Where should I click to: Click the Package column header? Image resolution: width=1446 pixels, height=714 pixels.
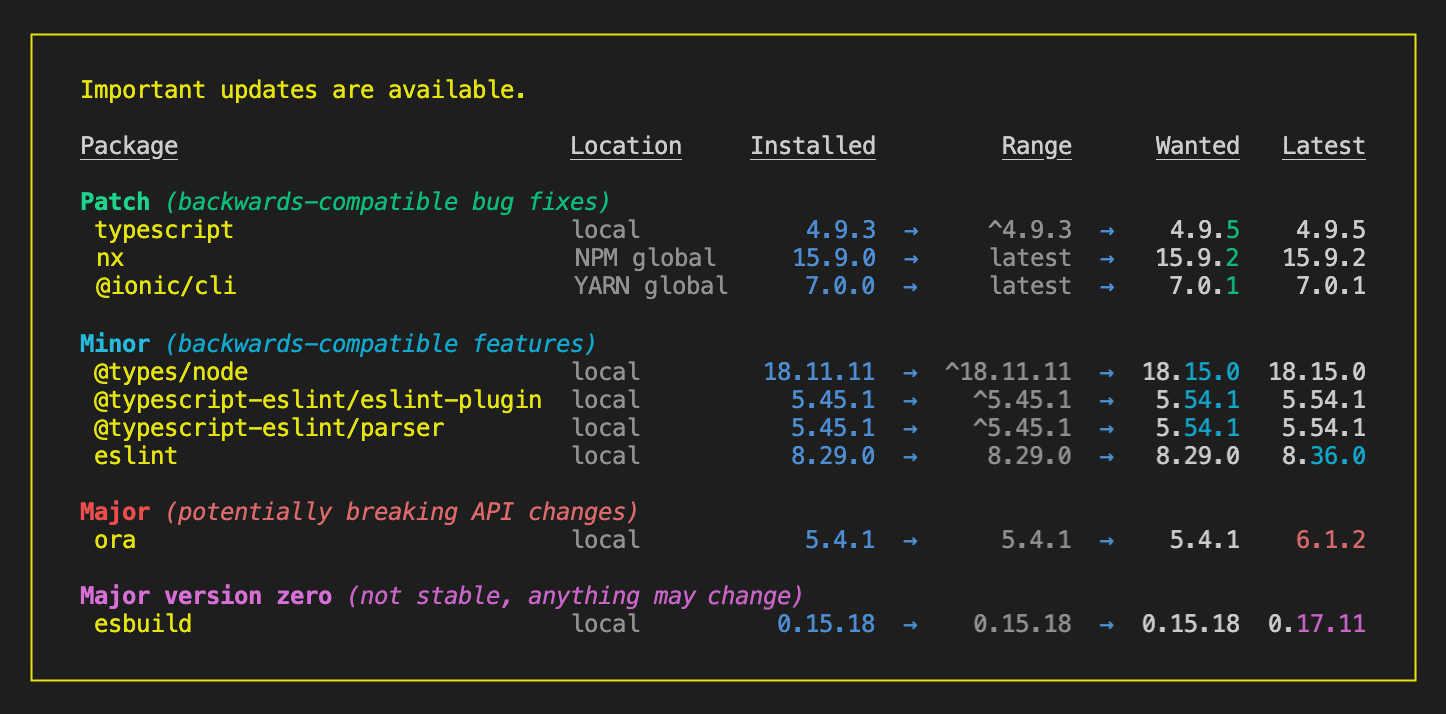tap(128, 145)
